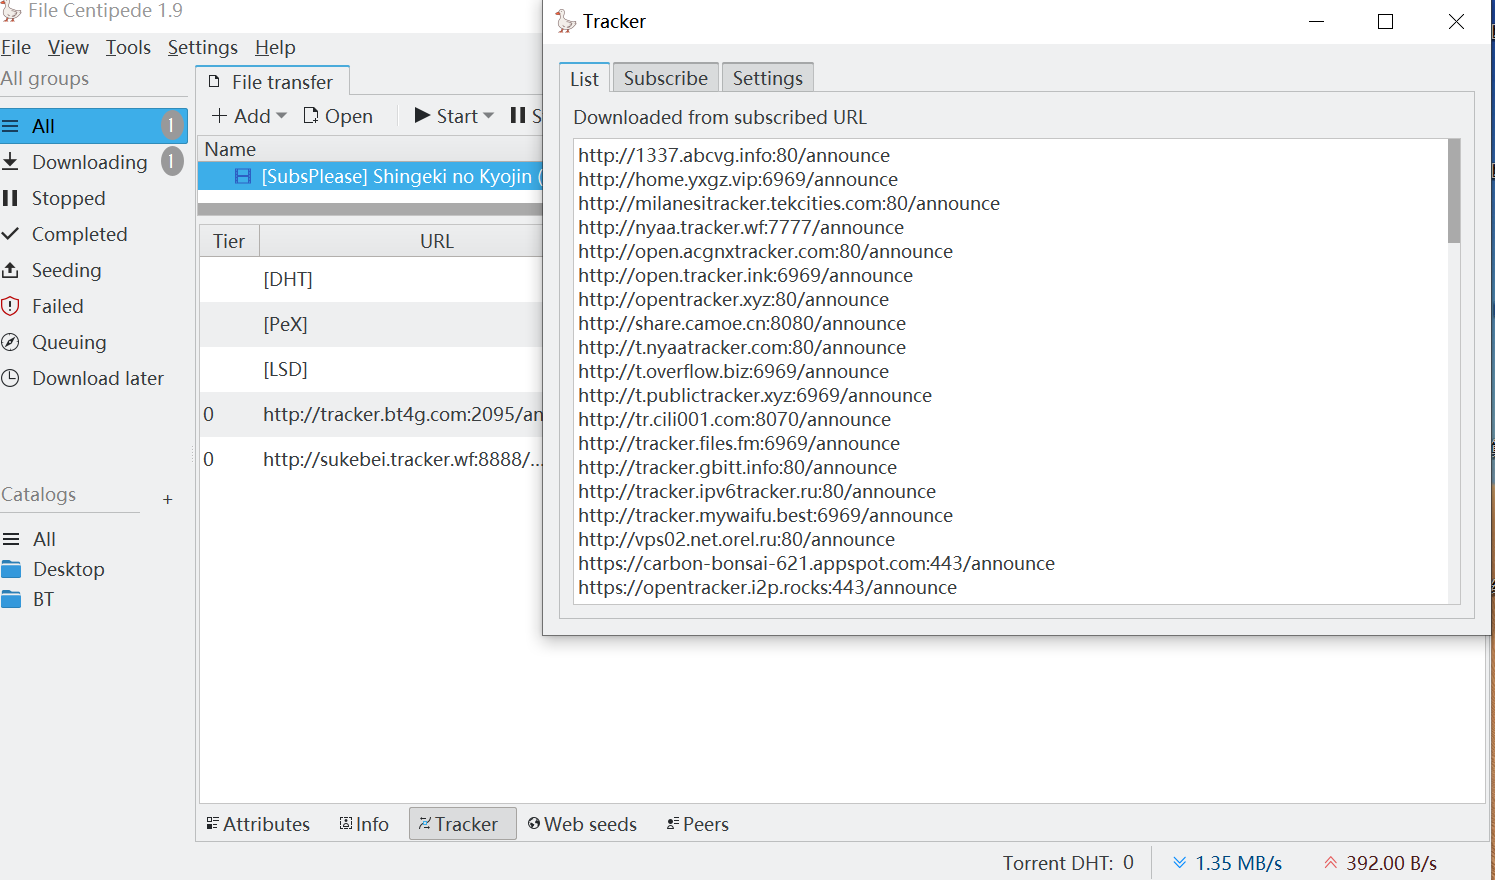
Task: Open the Start dropdown arrow
Action: pyautogui.click(x=489, y=115)
